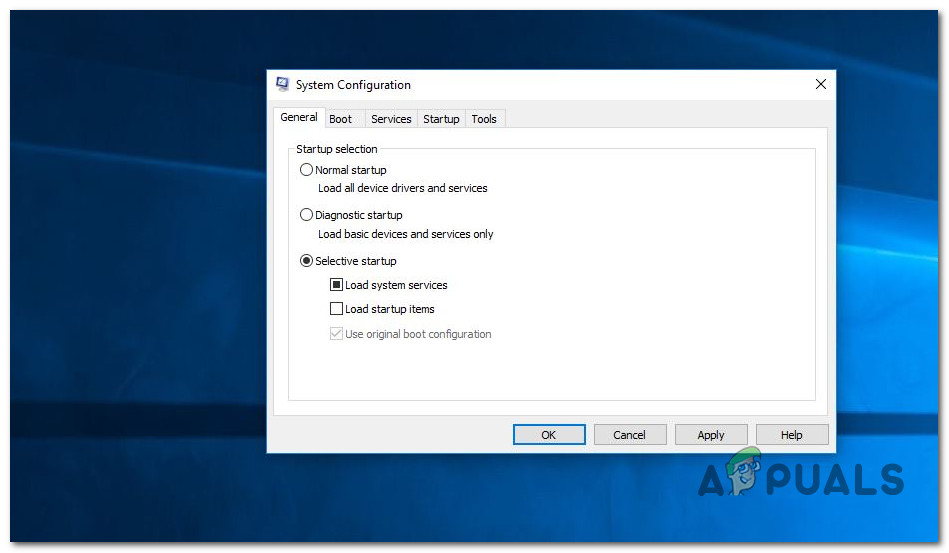Confirm changes with the OK button
Viewport: 949px width, 553px height.
(549, 434)
